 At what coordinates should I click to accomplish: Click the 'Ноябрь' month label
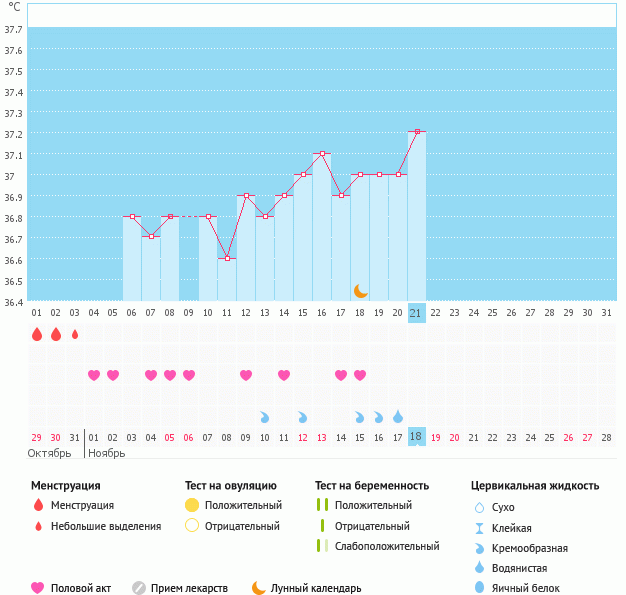pos(108,453)
